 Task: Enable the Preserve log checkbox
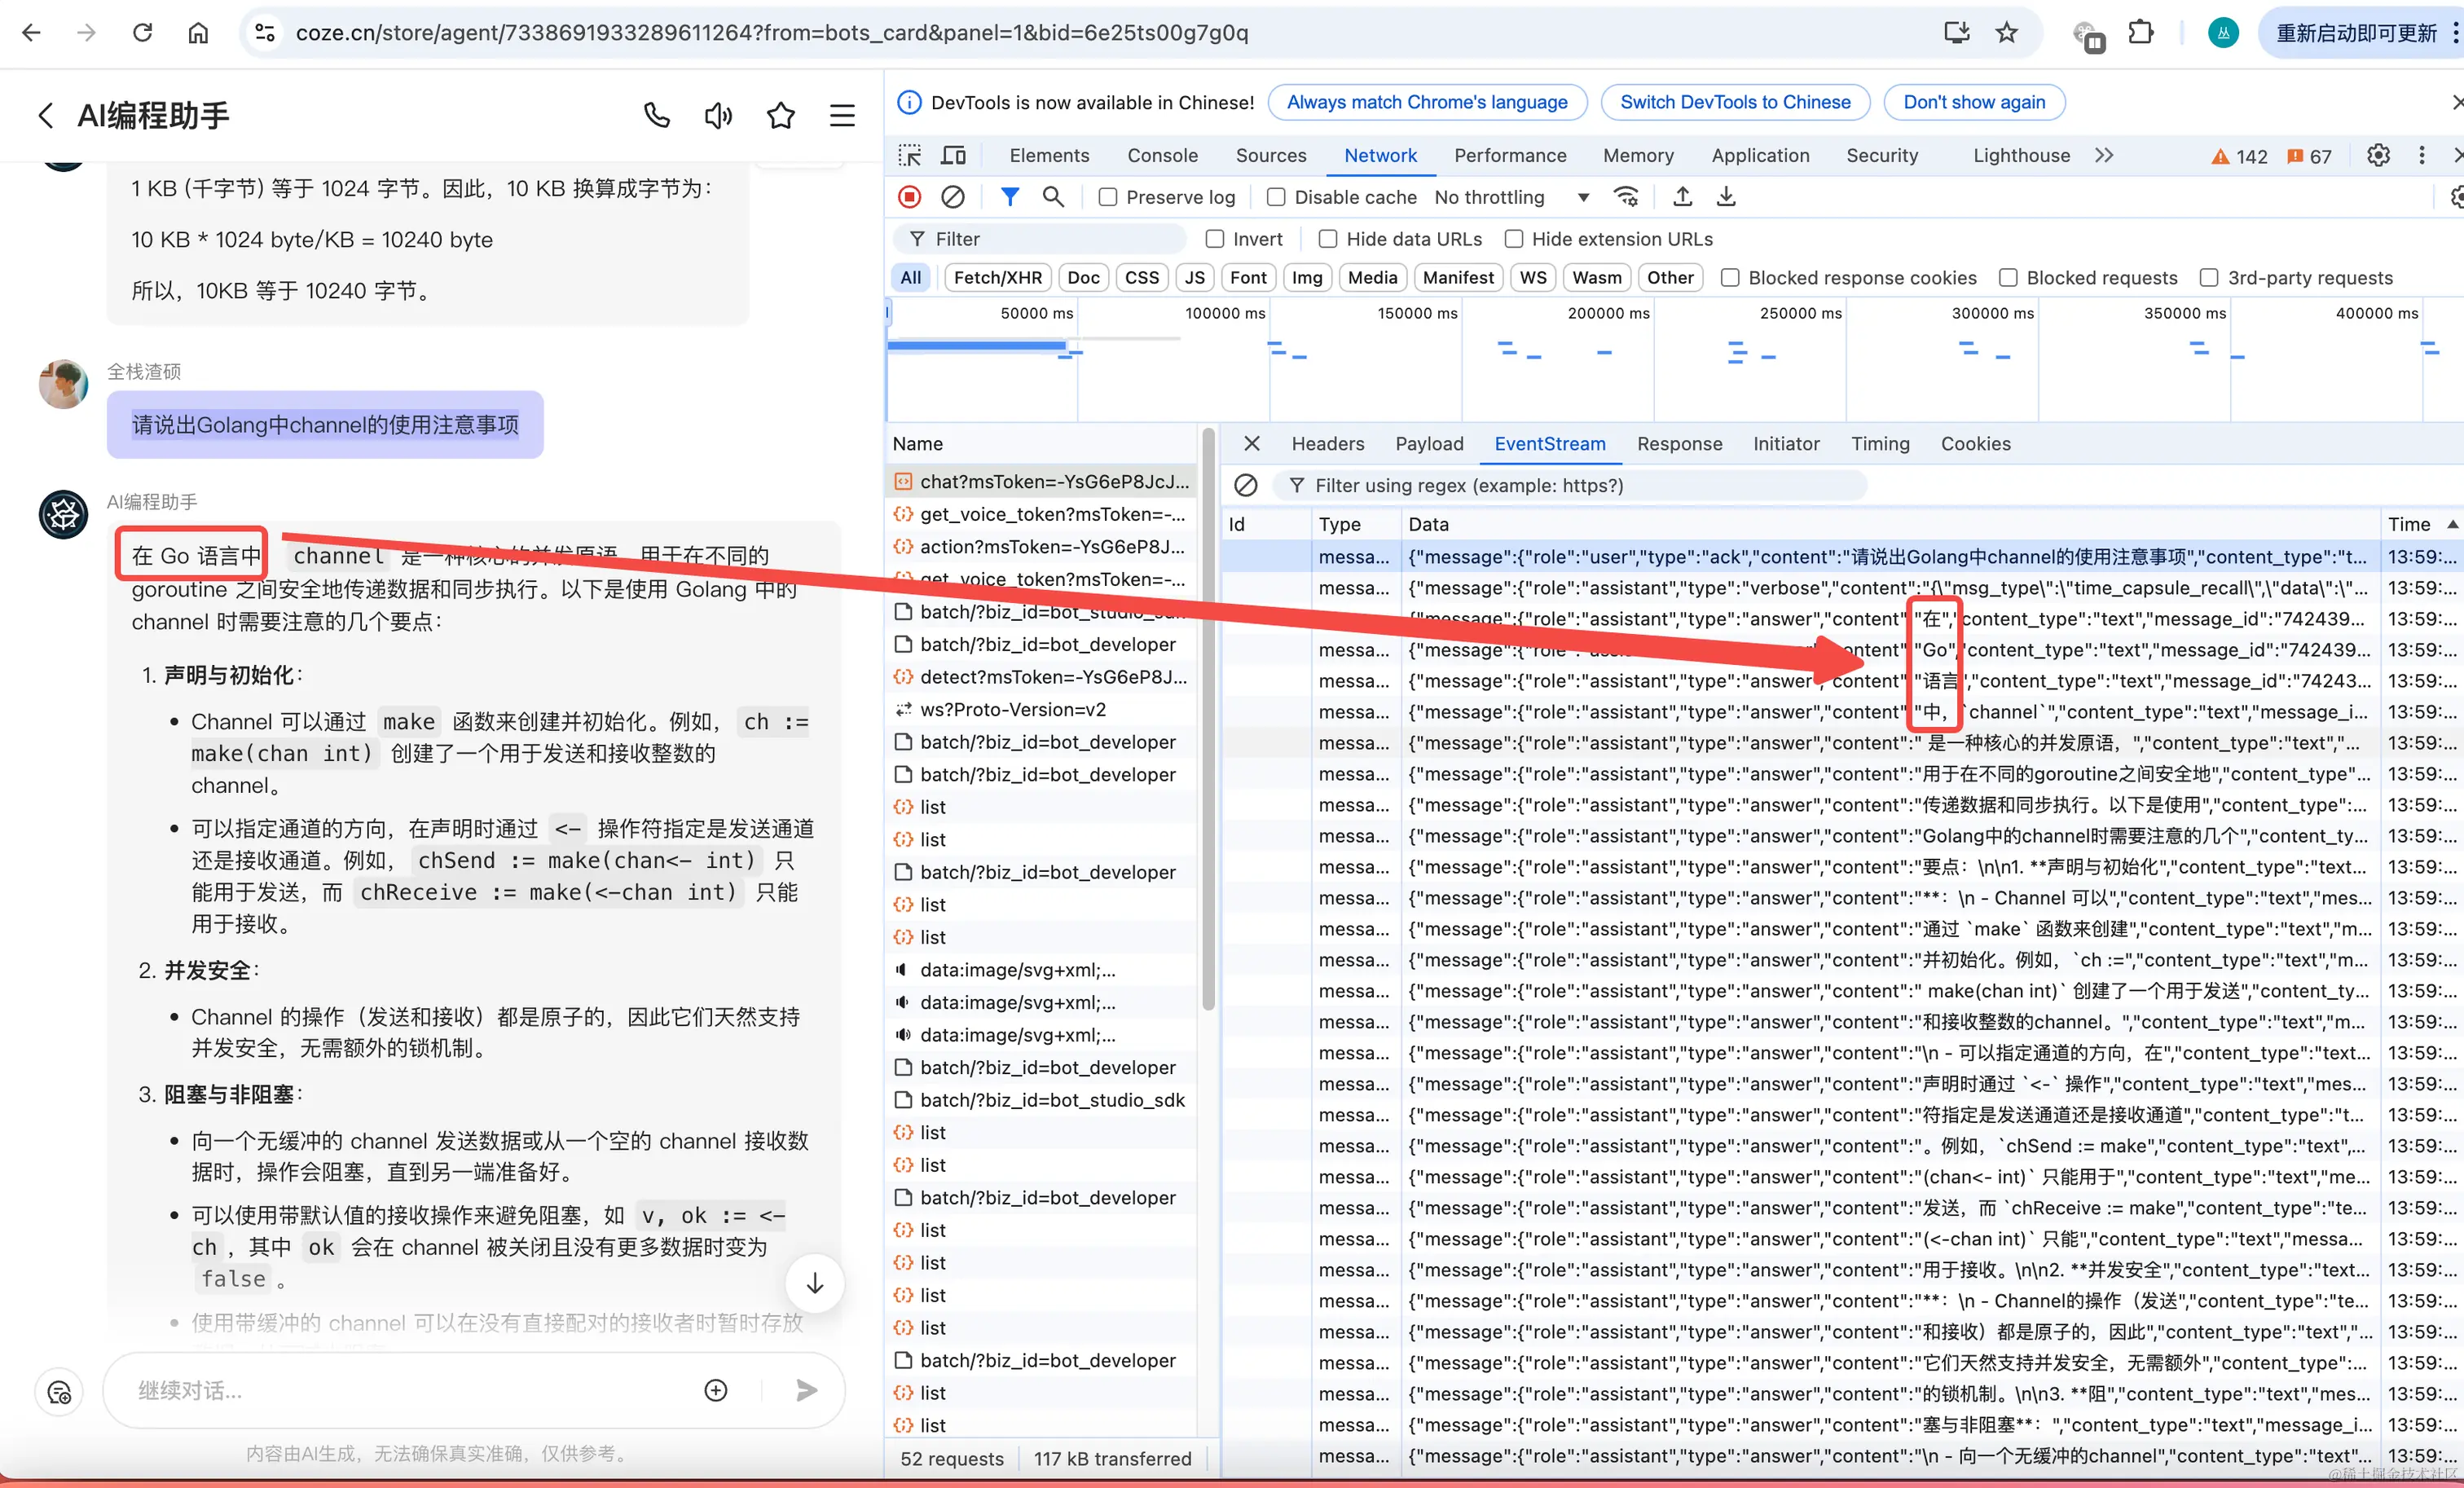1108,197
